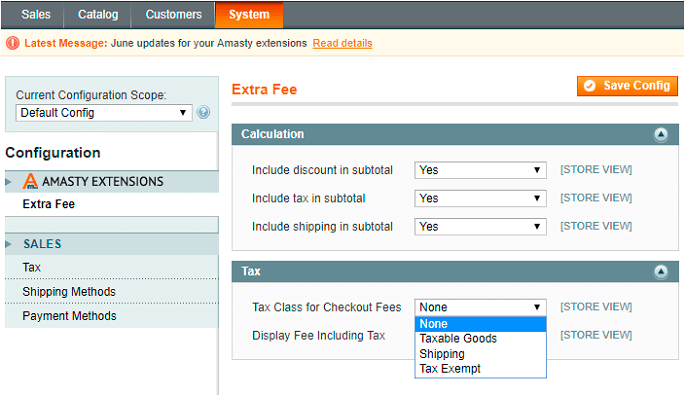Open Include tax in subtotal dropdown
Screen dimensions: 685x396
[480, 198]
